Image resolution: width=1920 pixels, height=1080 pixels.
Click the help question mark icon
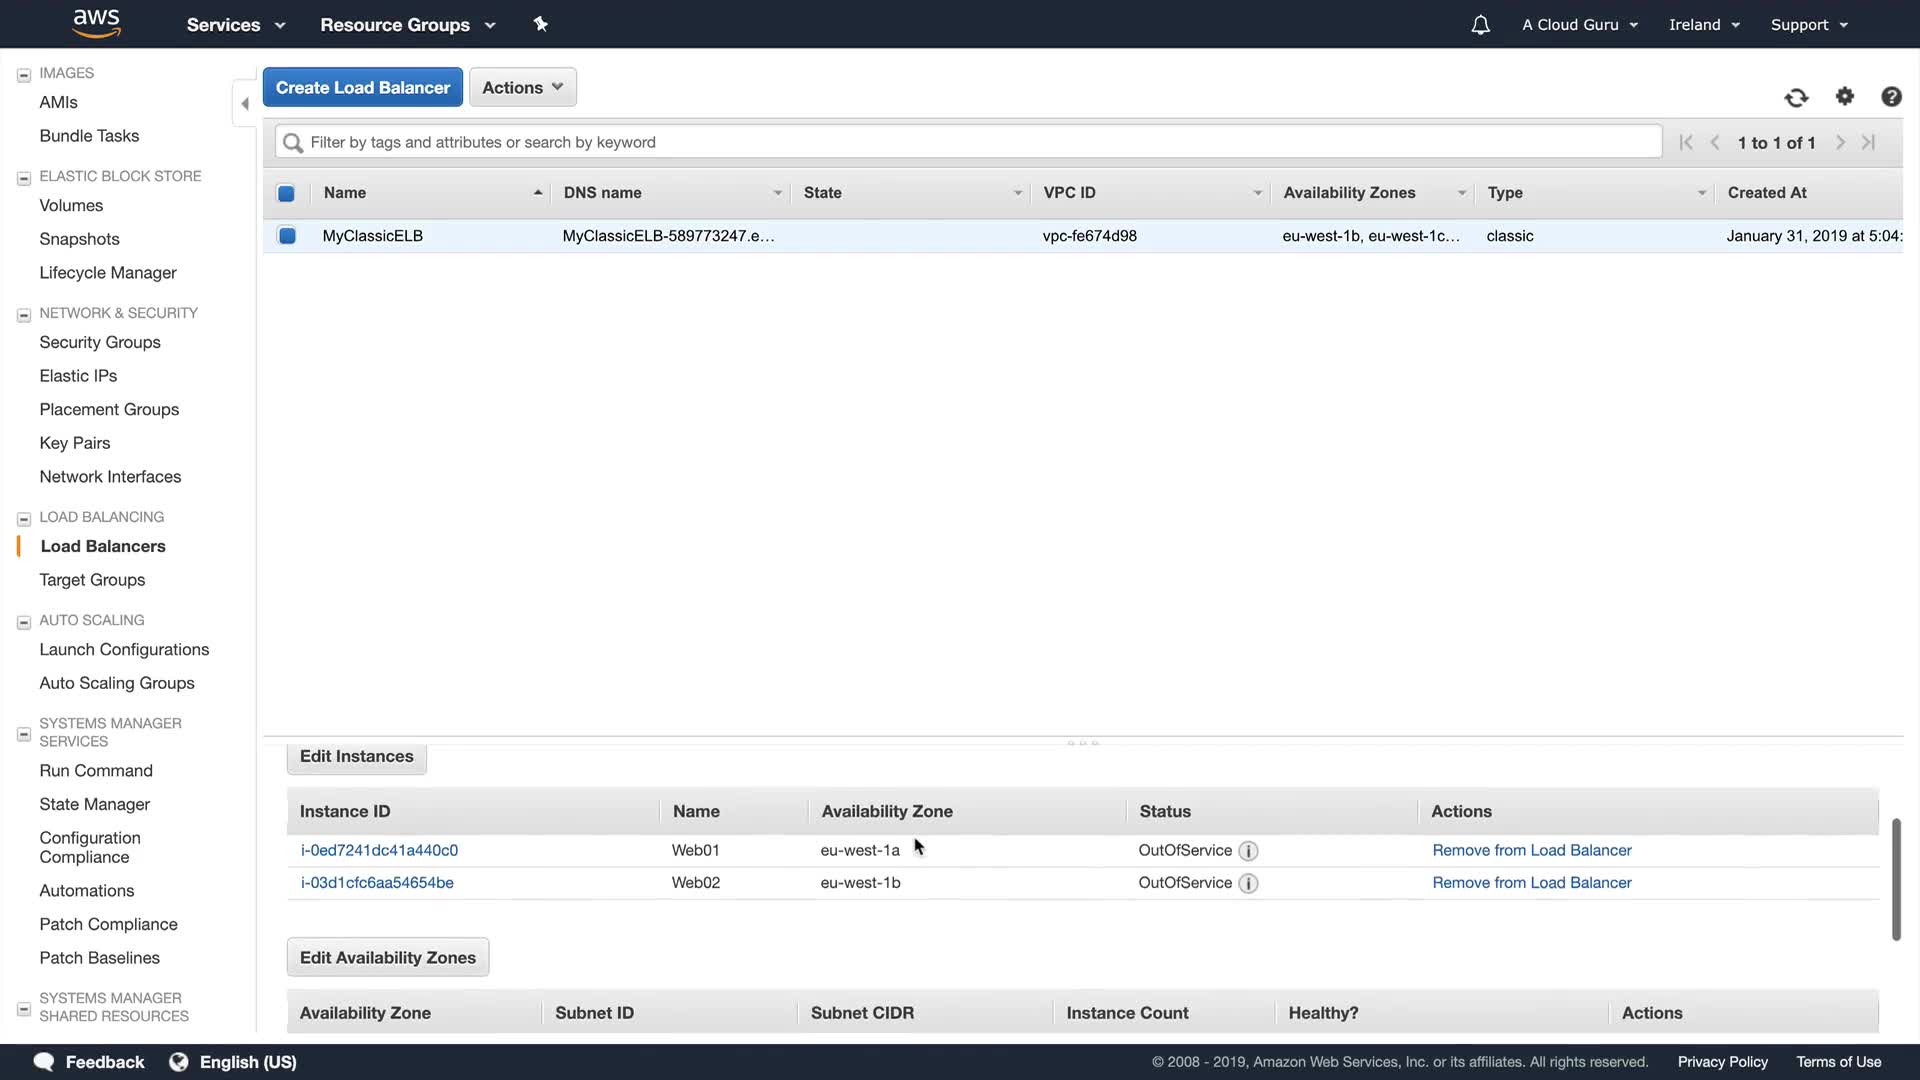click(1891, 96)
